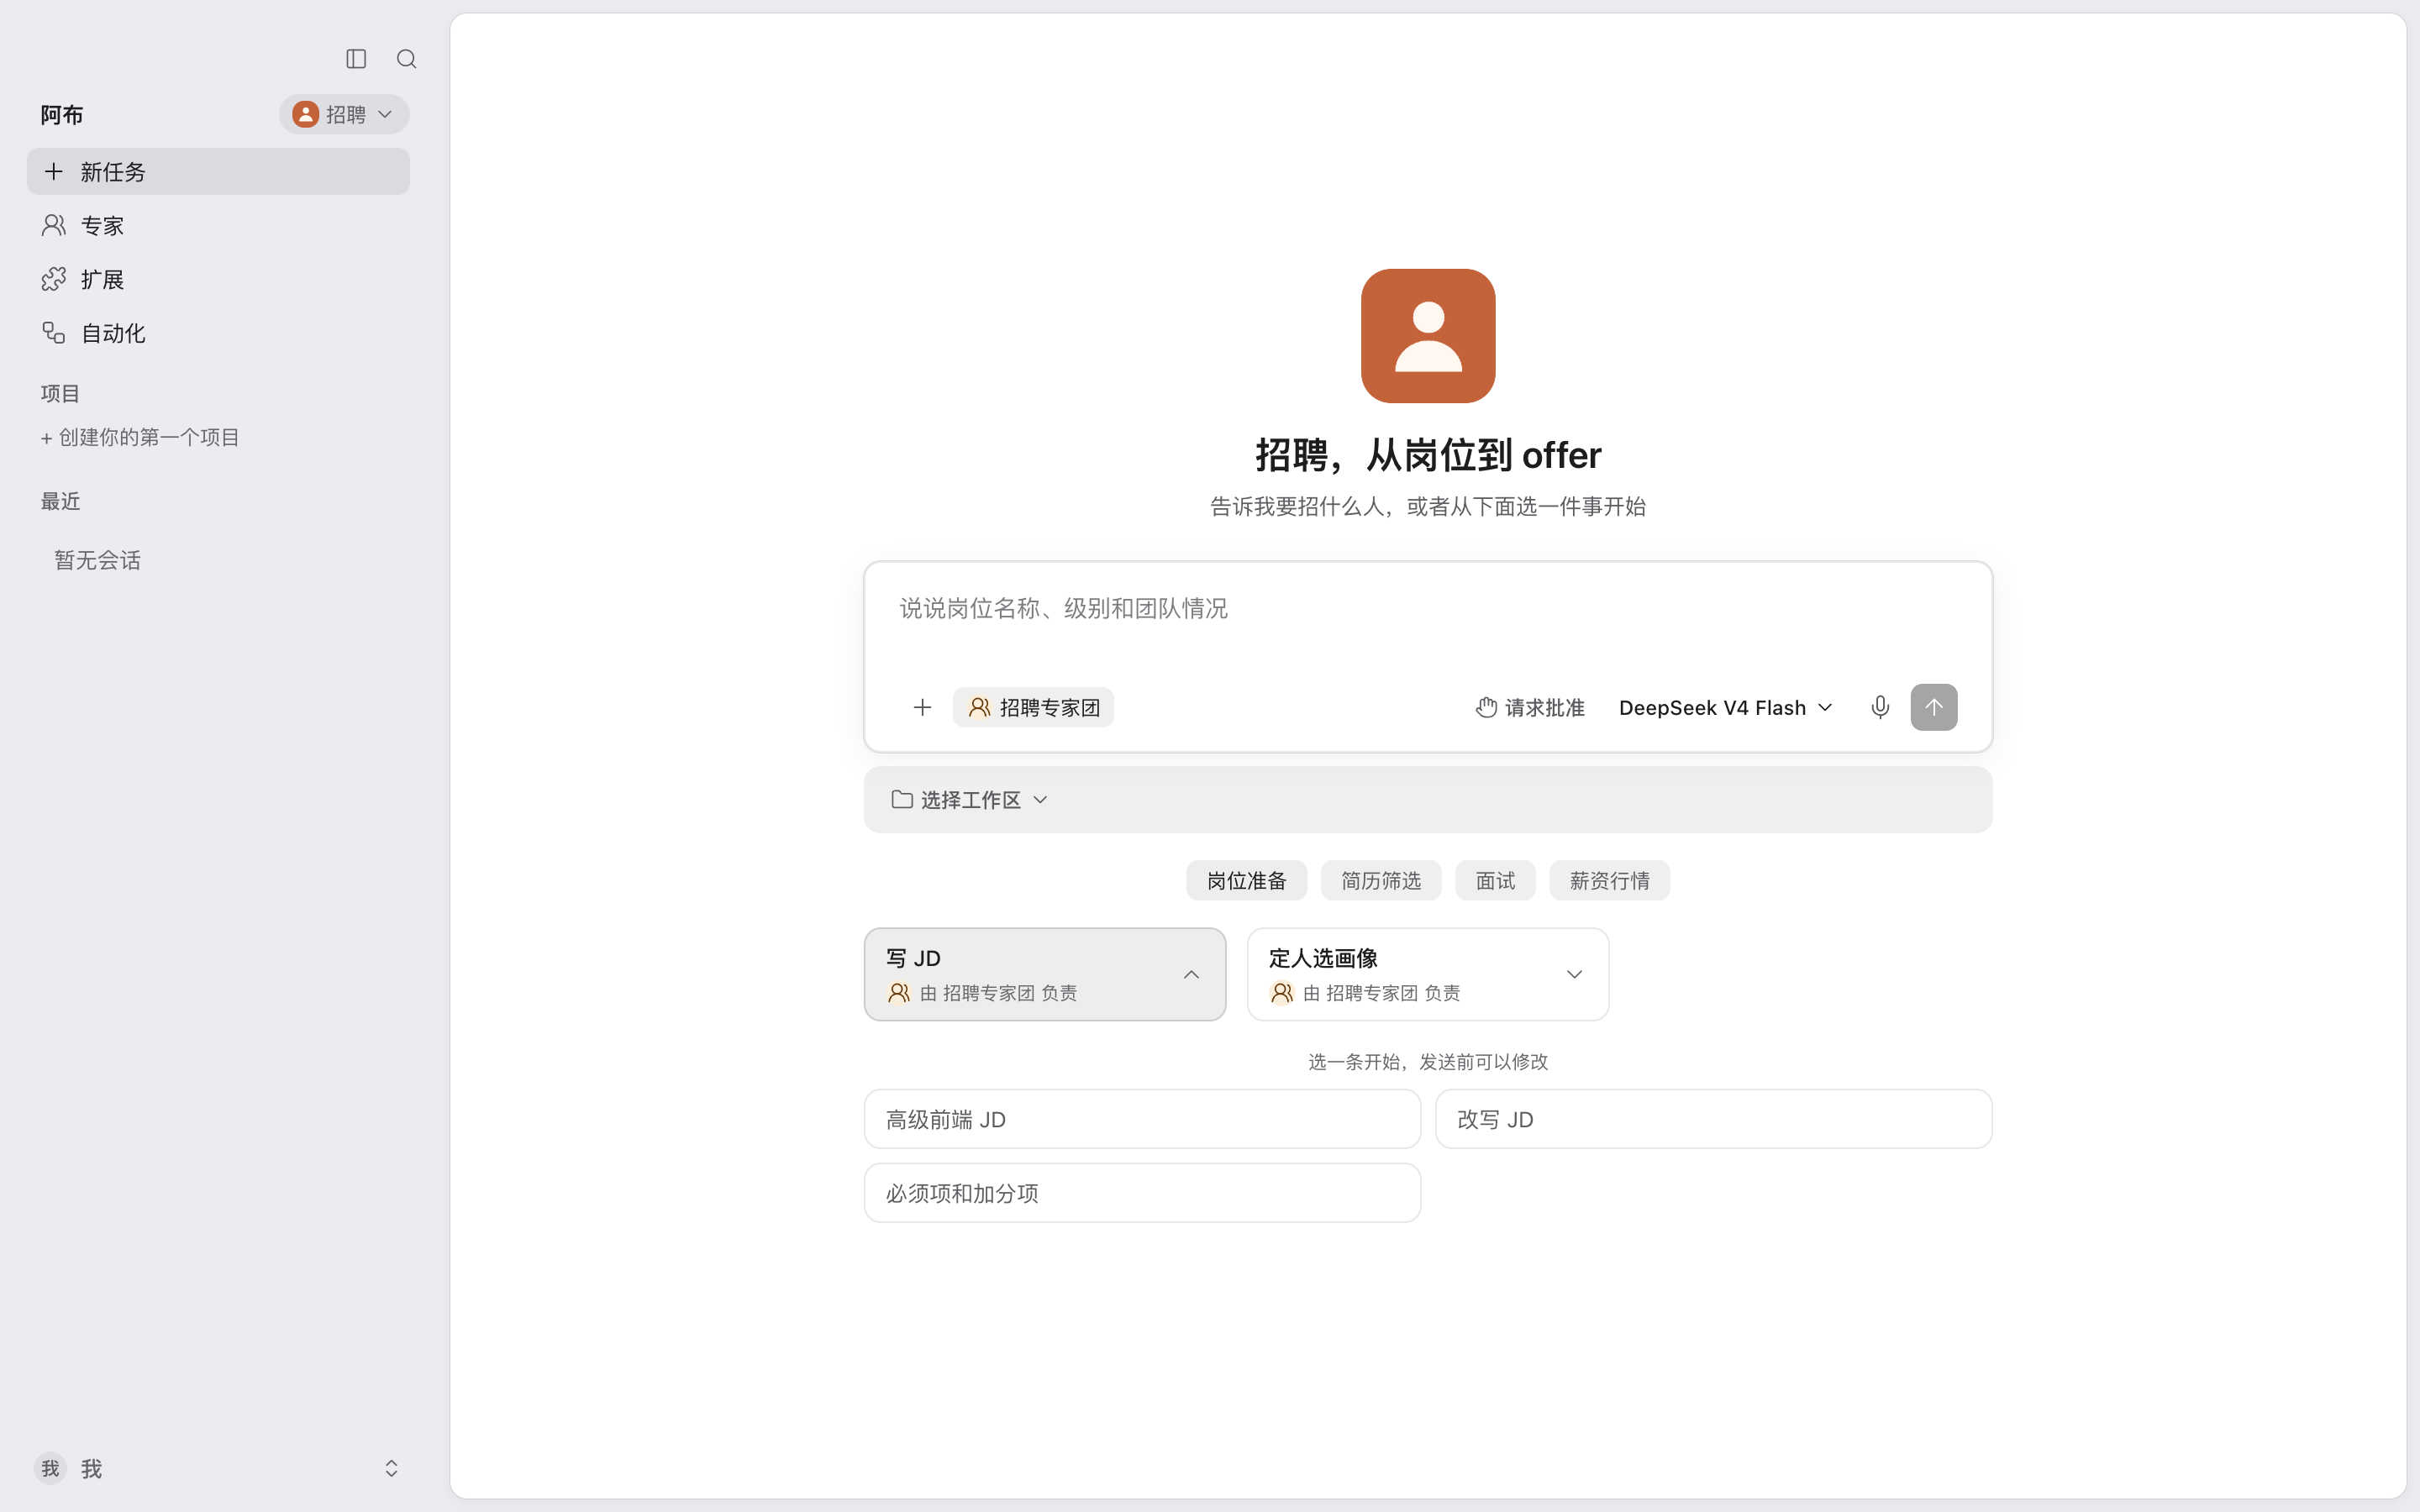Viewport: 2420px width, 1512px height.
Task: Choose the 必须项和加分项 prompt
Action: click(1142, 1193)
